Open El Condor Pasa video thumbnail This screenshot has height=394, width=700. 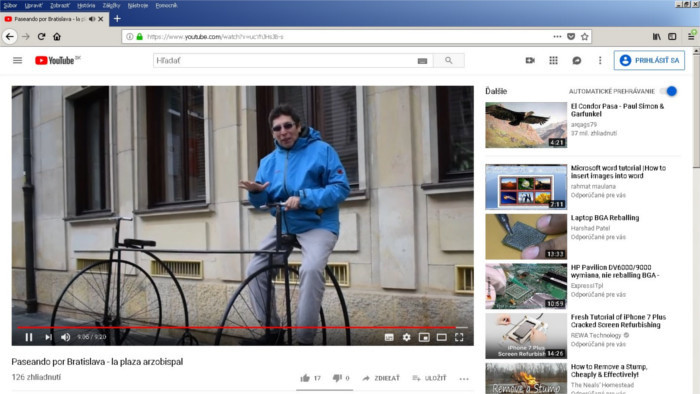pyautogui.click(x=526, y=125)
